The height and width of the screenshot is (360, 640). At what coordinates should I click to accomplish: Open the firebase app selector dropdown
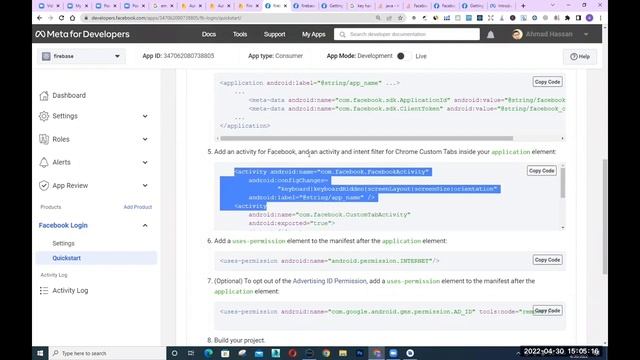pyautogui.click(x=81, y=56)
